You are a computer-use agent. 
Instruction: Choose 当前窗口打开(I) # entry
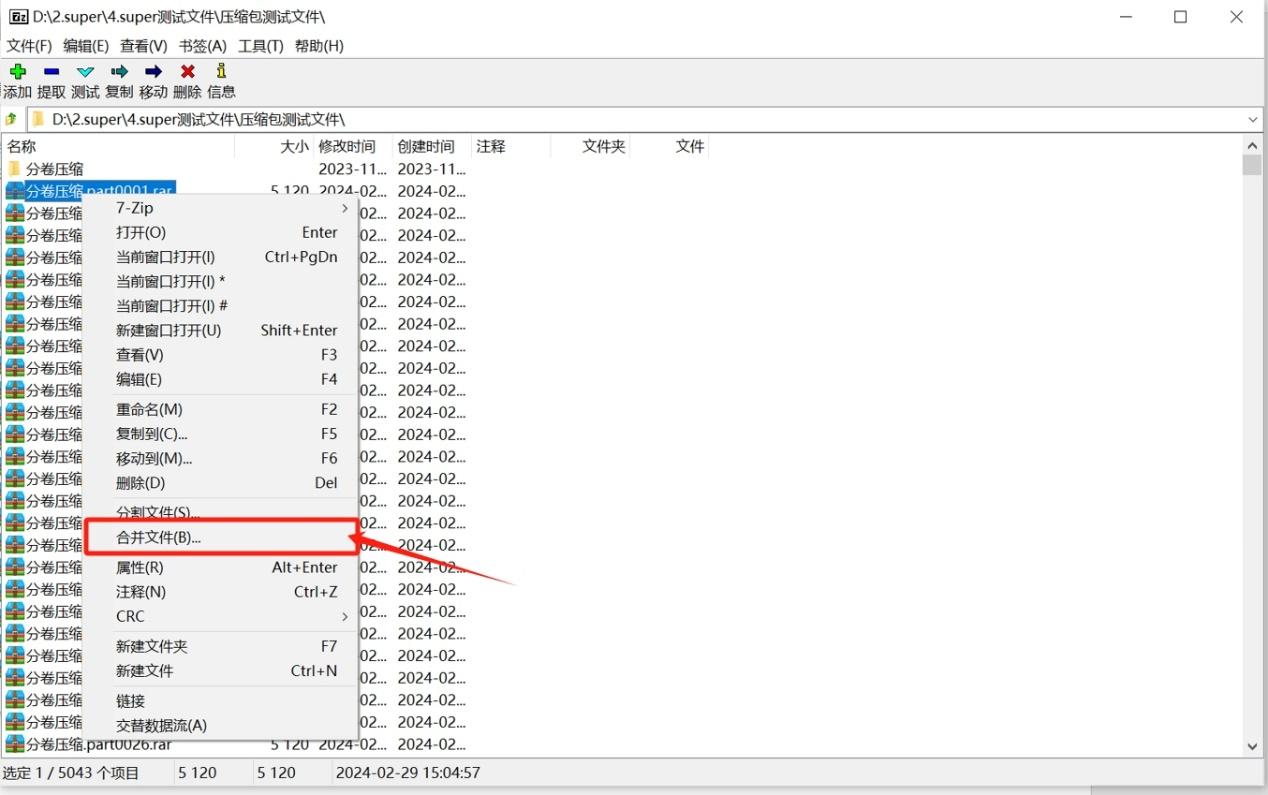coord(221,306)
